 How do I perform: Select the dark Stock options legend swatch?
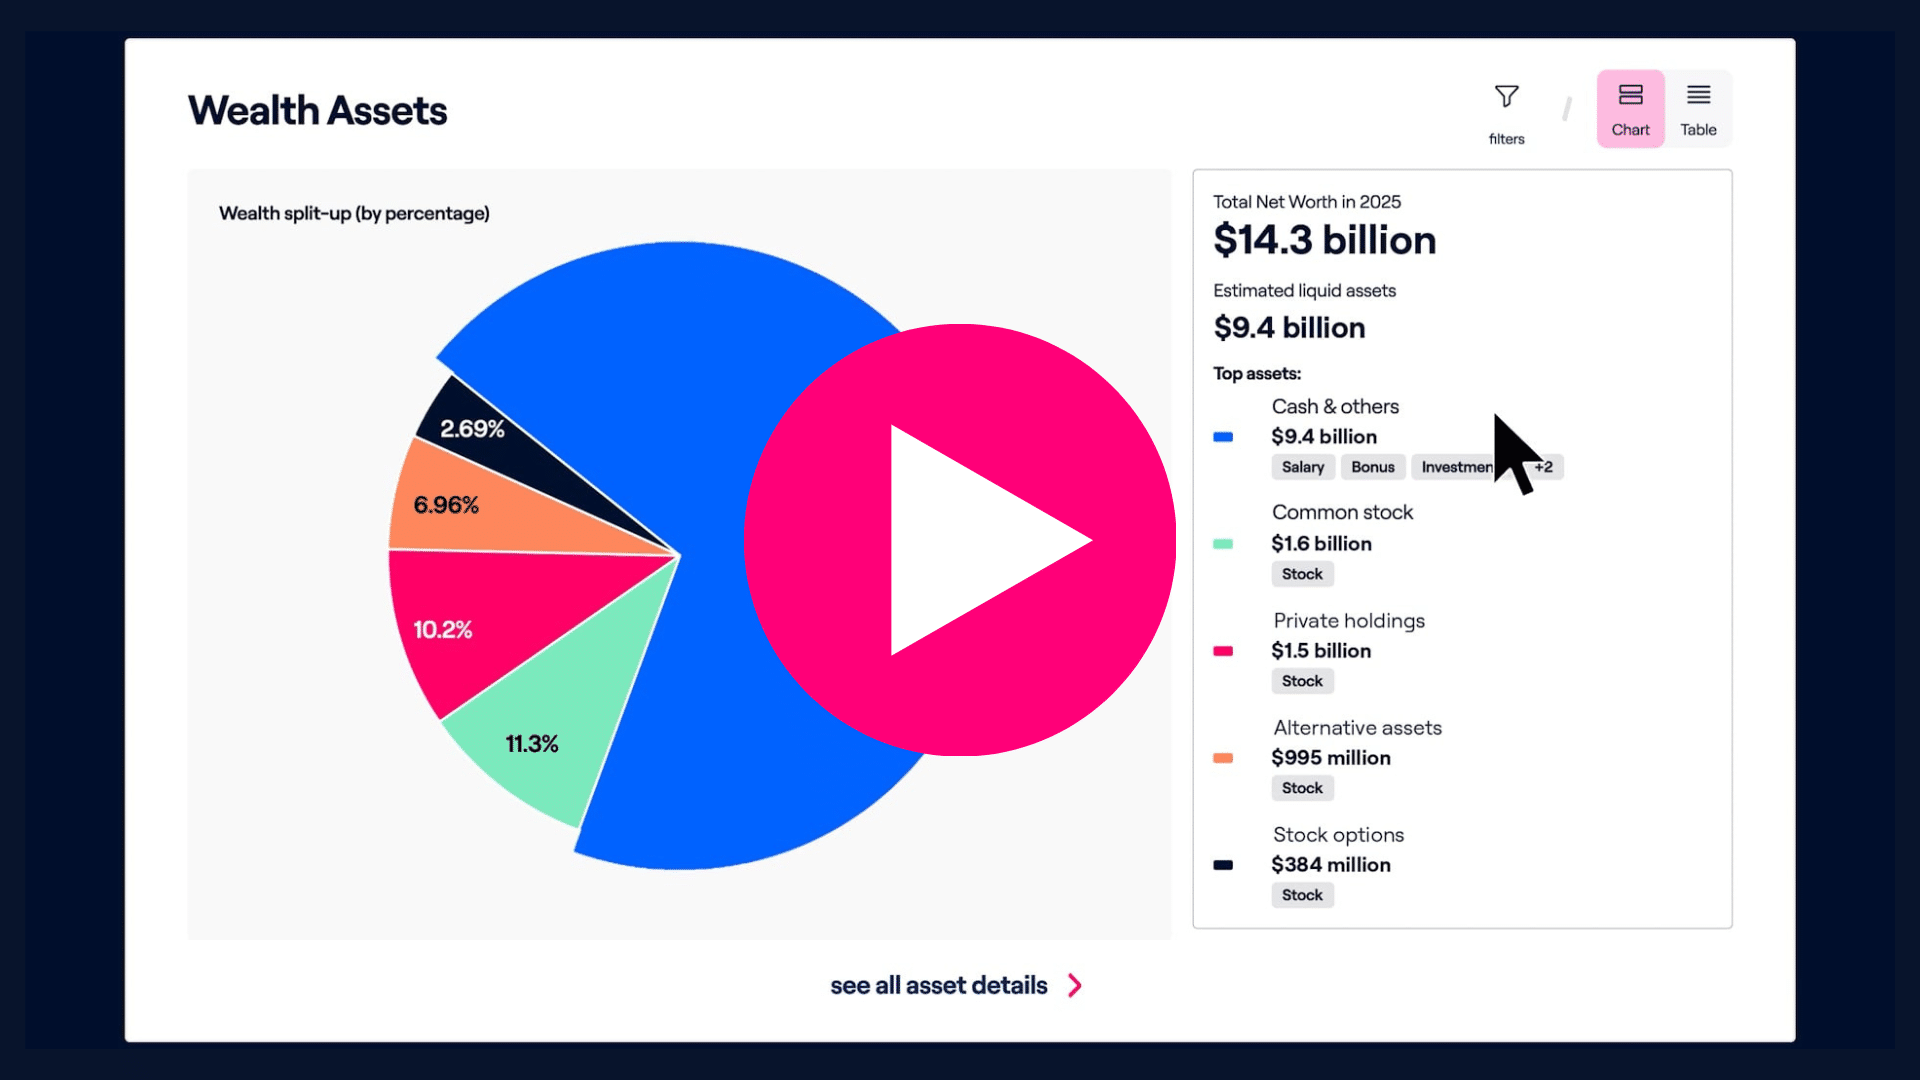click(x=1223, y=865)
